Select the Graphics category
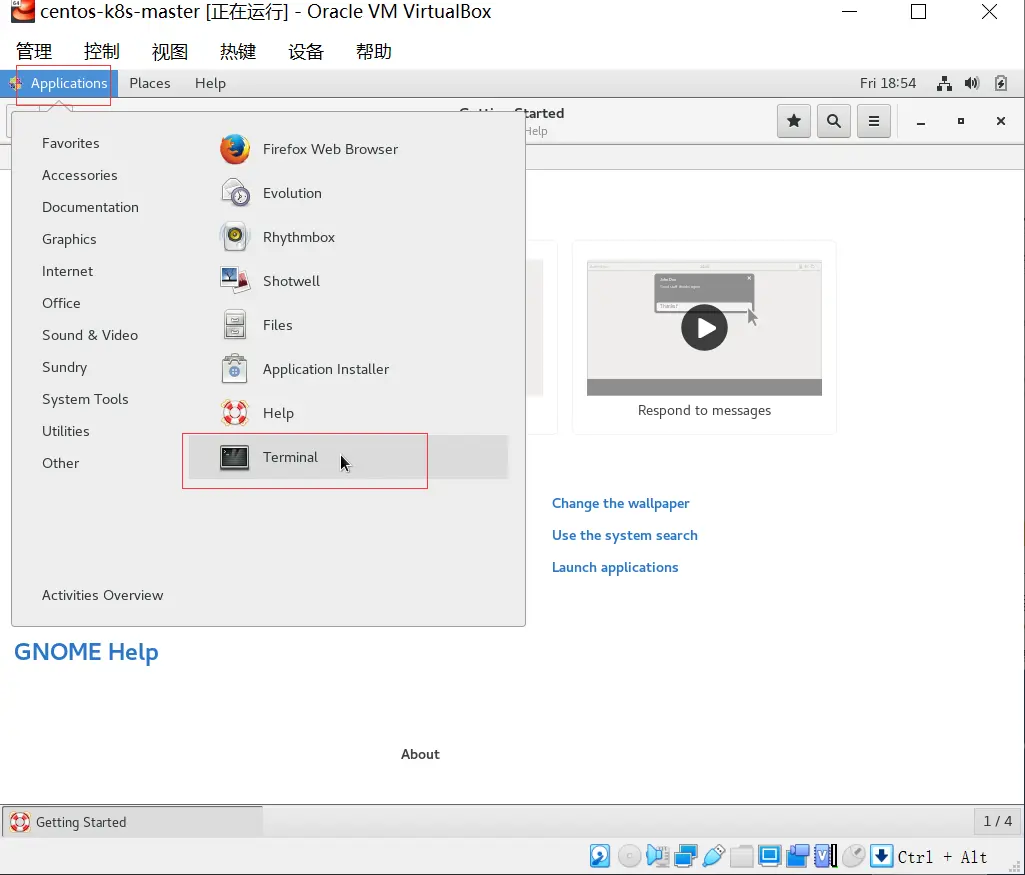 click(69, 239)
